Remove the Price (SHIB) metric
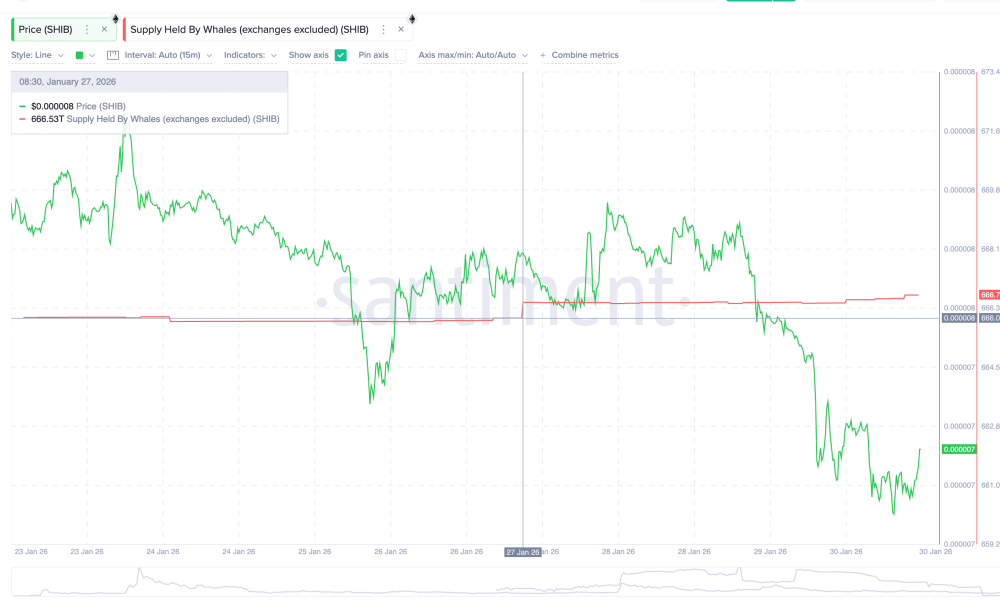The width and height of the screenshot is (1000, 600). tap(104, 30)
